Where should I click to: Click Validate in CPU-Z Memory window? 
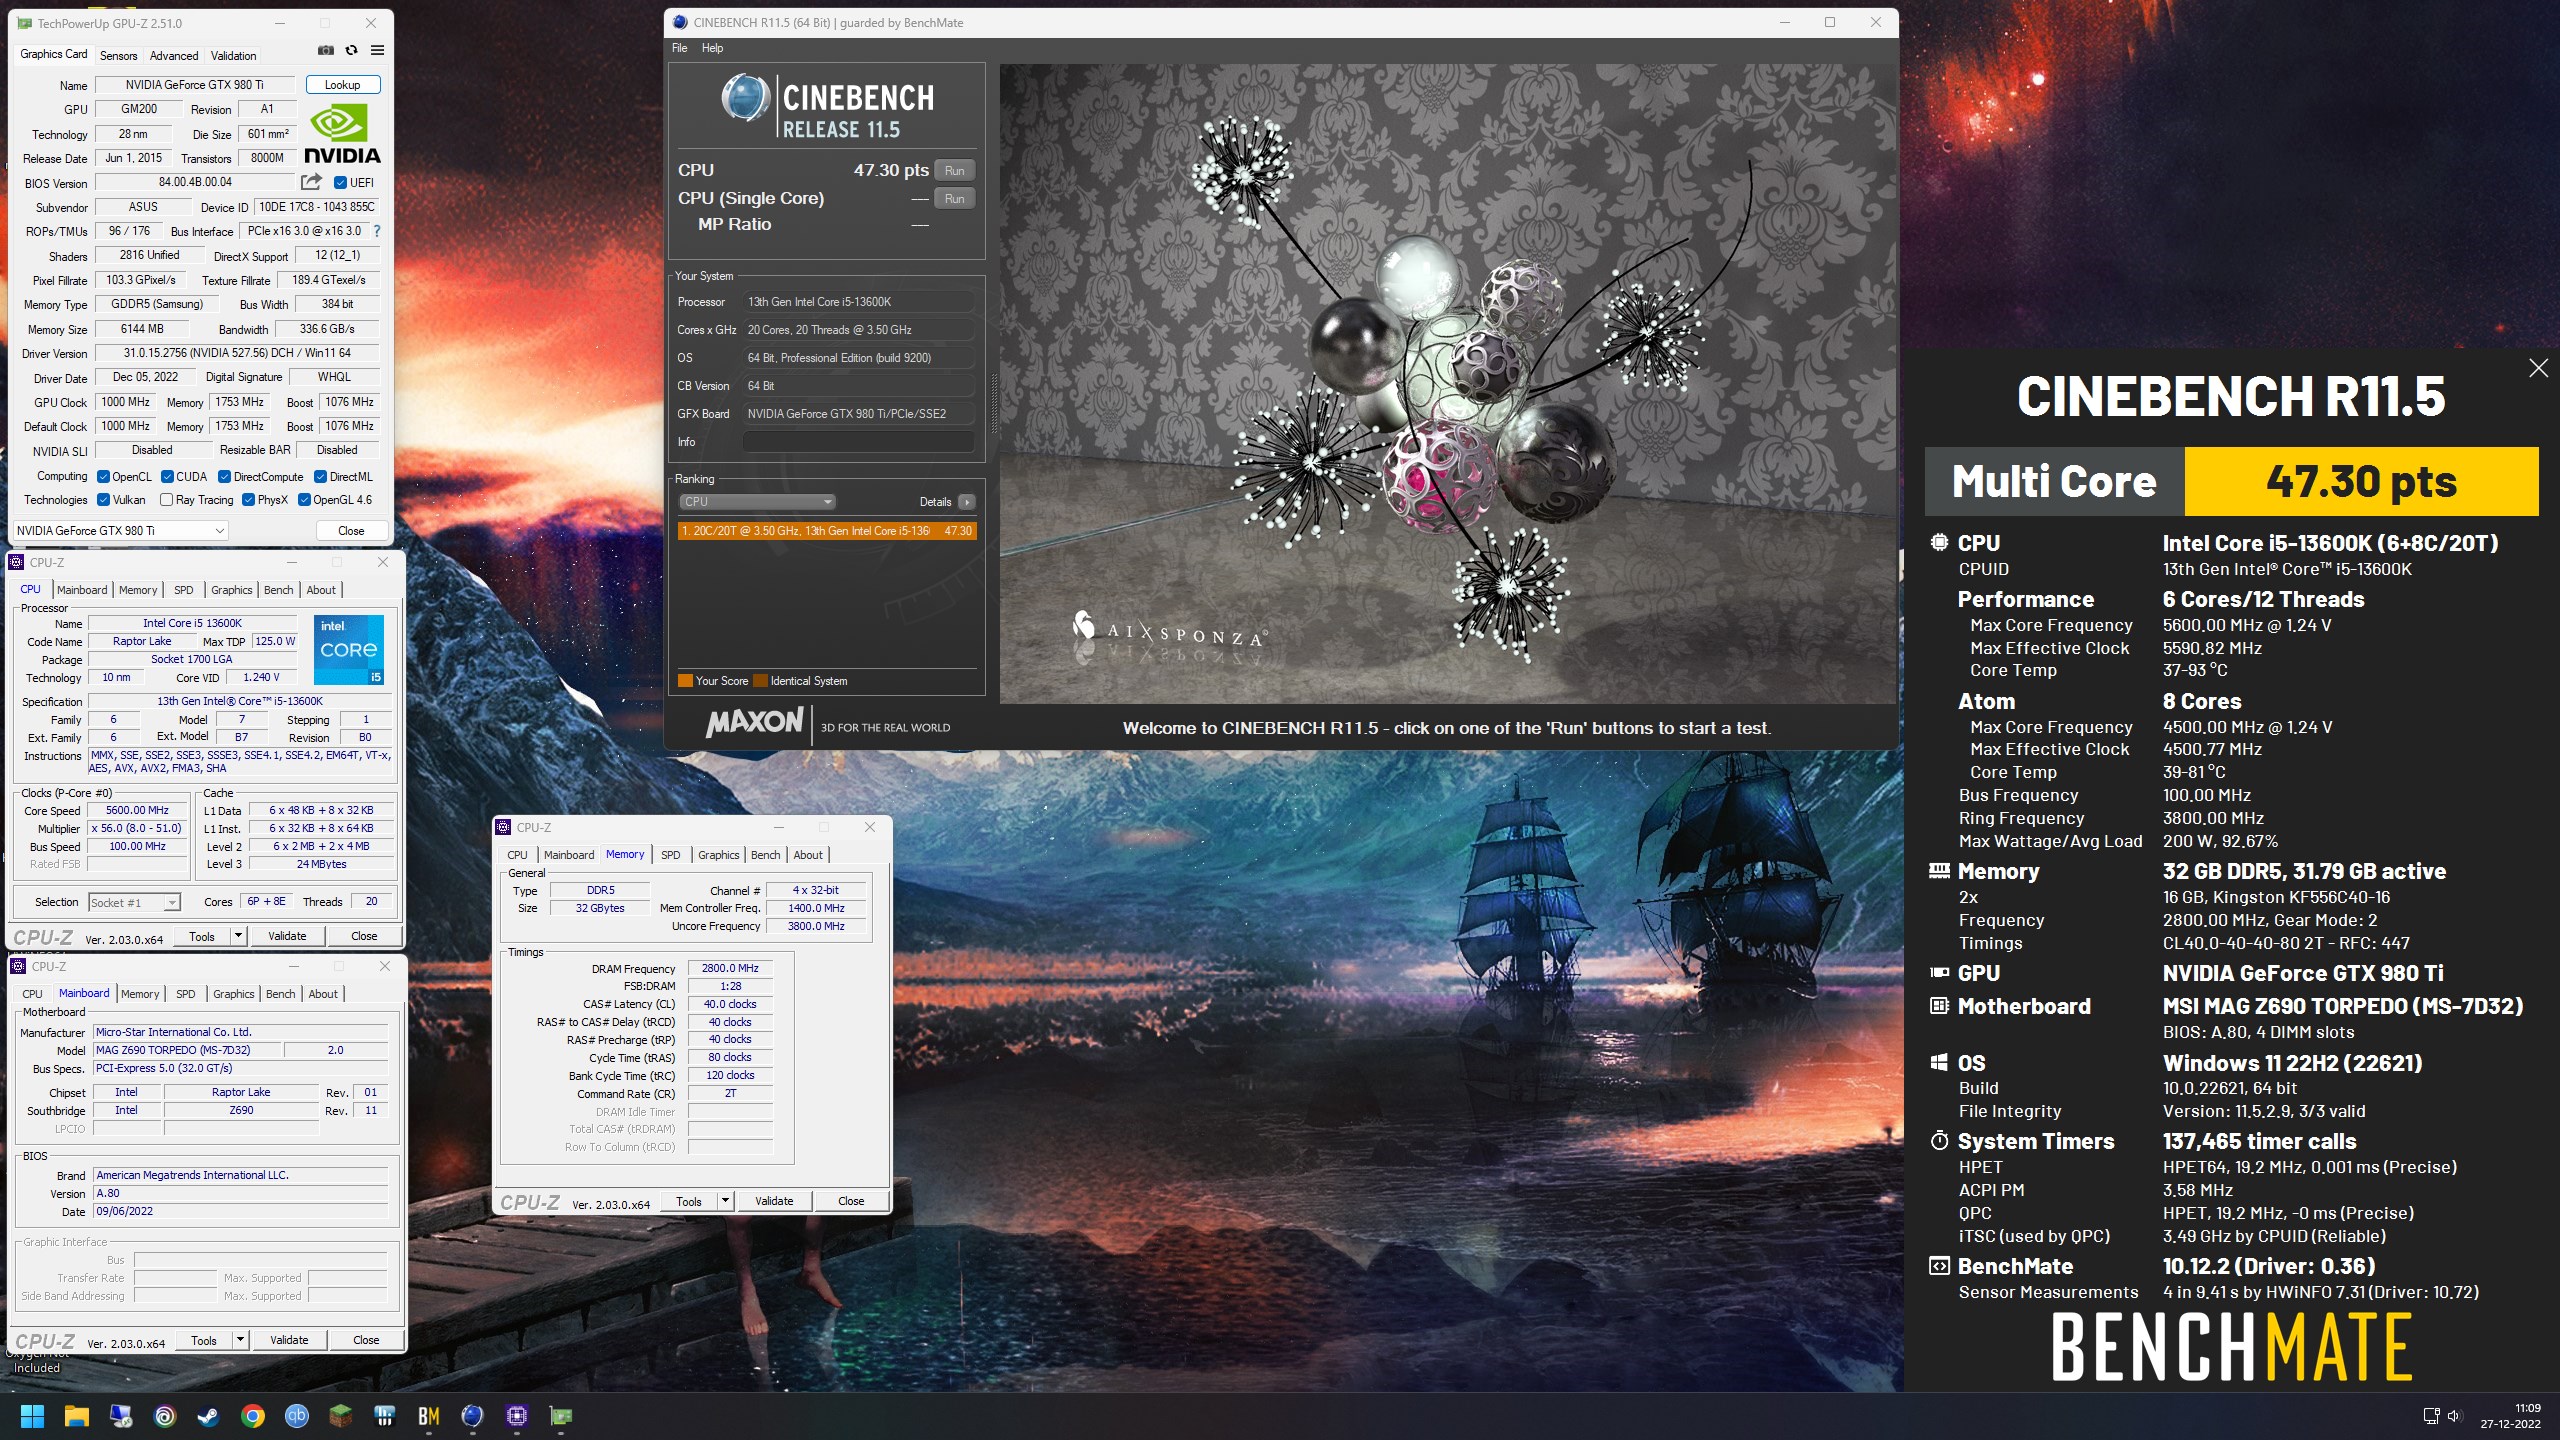point(774,1201)
